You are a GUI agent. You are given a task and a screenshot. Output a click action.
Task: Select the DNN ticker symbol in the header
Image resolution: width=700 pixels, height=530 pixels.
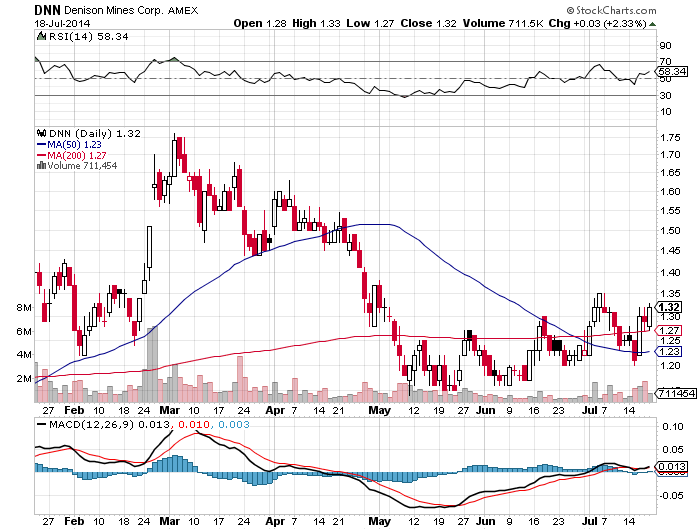47,10
